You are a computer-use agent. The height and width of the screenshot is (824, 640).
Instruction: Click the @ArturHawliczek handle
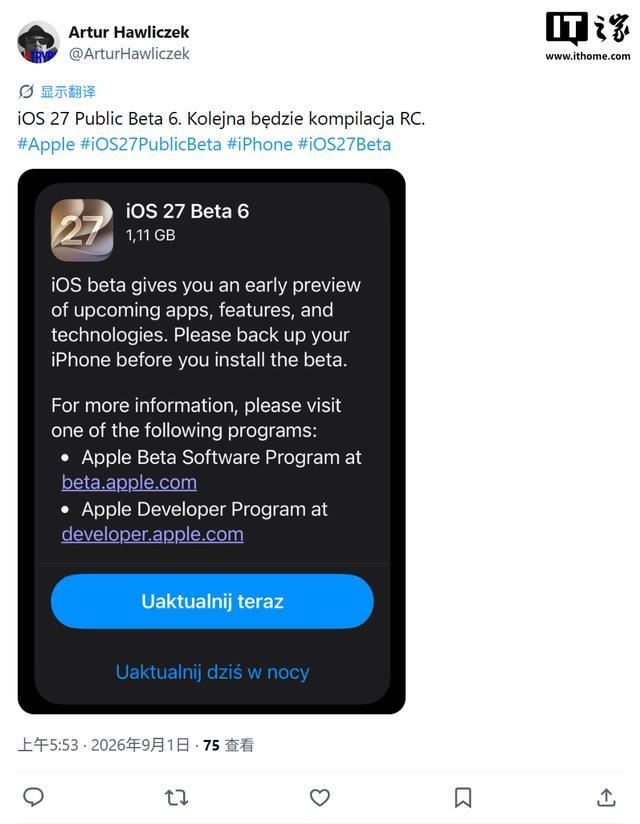click(x=129, y=54)
